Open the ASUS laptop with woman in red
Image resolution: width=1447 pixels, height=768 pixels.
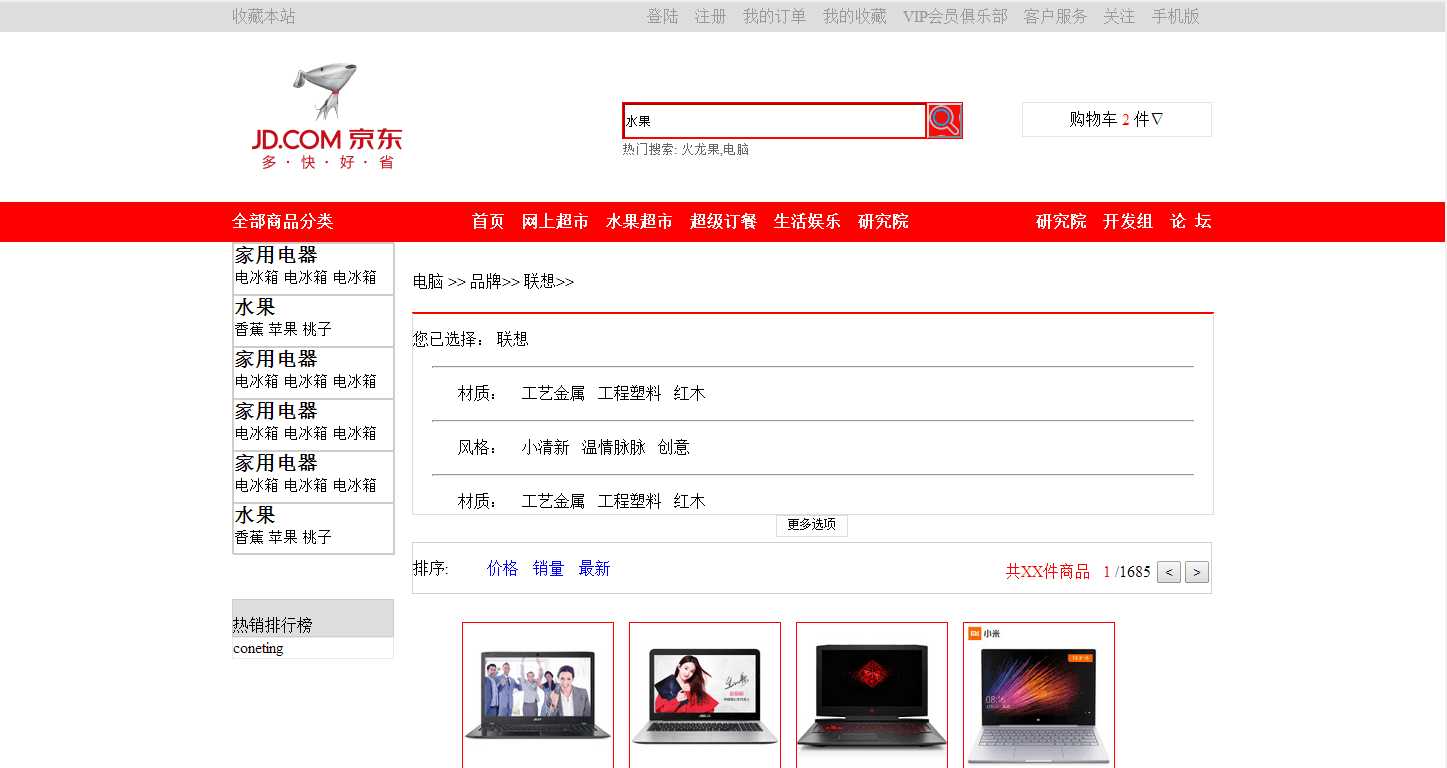pos(705,695)
